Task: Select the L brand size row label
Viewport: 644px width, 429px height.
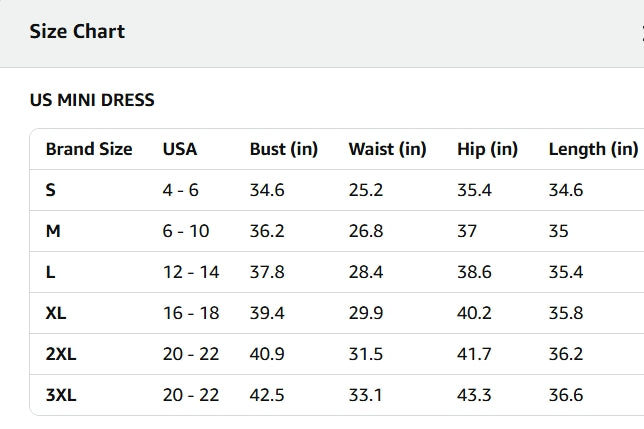Action: coord(50,272)
